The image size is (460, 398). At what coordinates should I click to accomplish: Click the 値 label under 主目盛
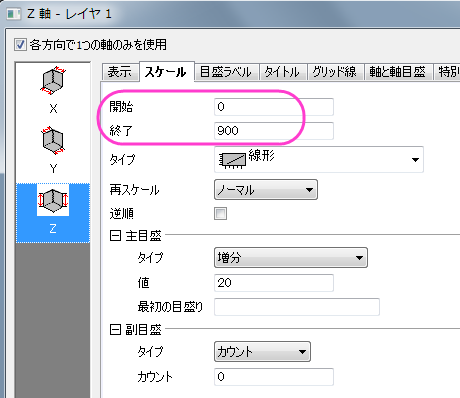(x=144, y=283)
